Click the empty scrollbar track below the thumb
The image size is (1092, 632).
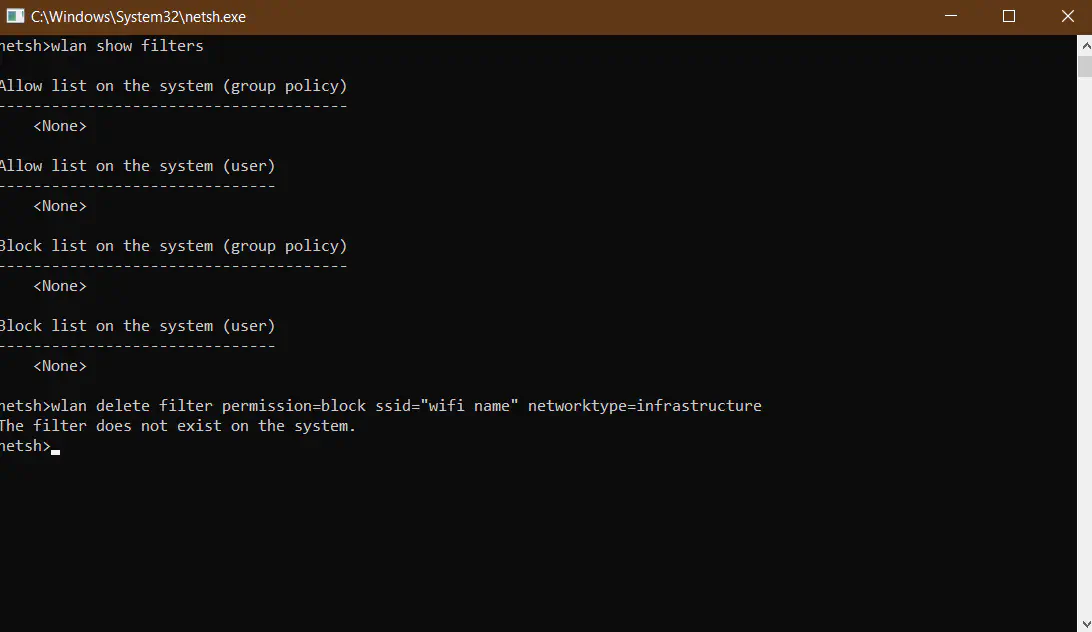click(1084, 350)
